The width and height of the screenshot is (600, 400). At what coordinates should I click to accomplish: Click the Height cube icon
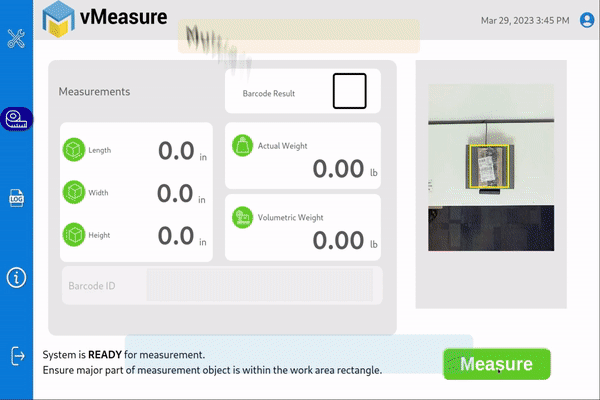coord(73,235)
